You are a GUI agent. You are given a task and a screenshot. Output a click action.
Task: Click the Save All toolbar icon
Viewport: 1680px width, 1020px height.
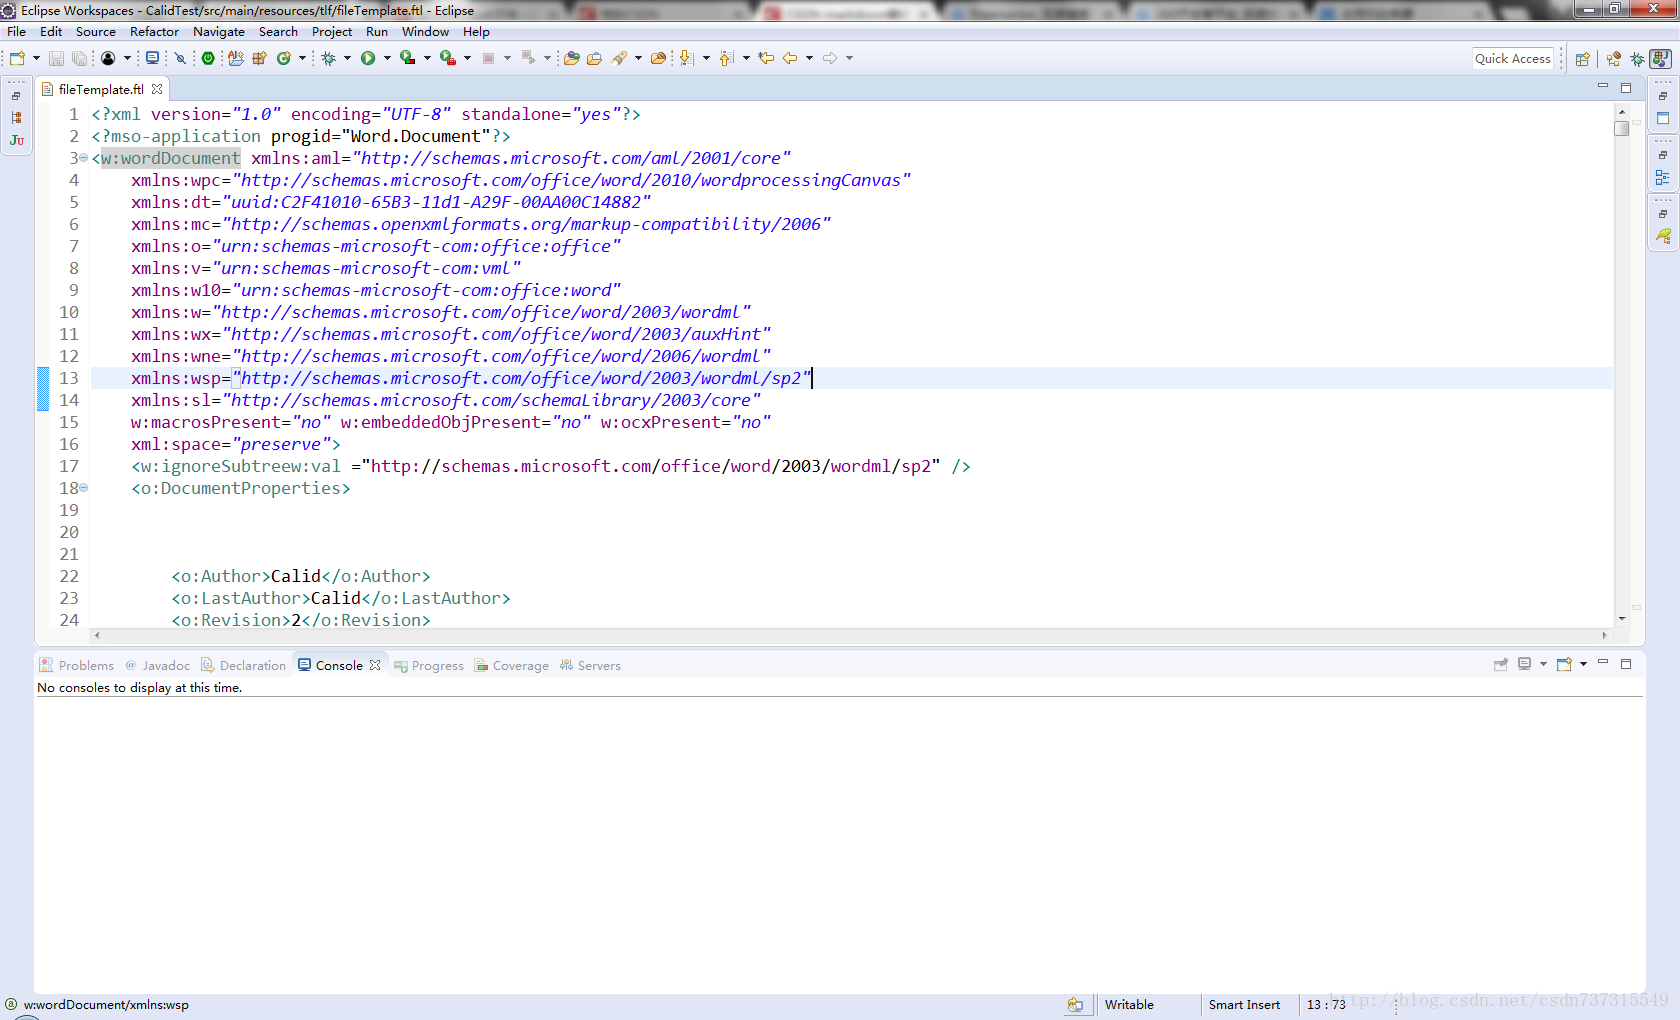click(79, 58)
